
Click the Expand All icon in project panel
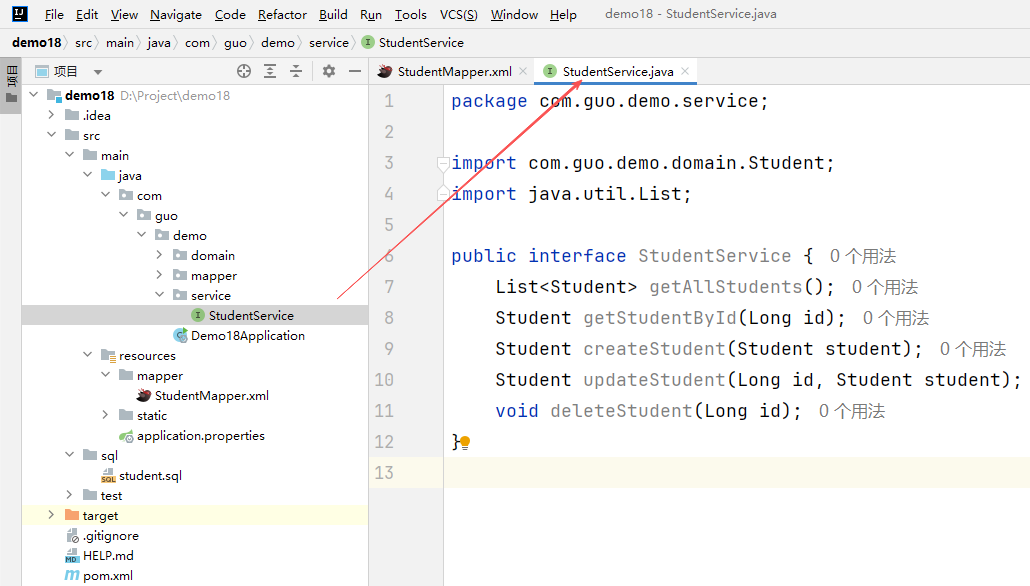click(270, 71)
